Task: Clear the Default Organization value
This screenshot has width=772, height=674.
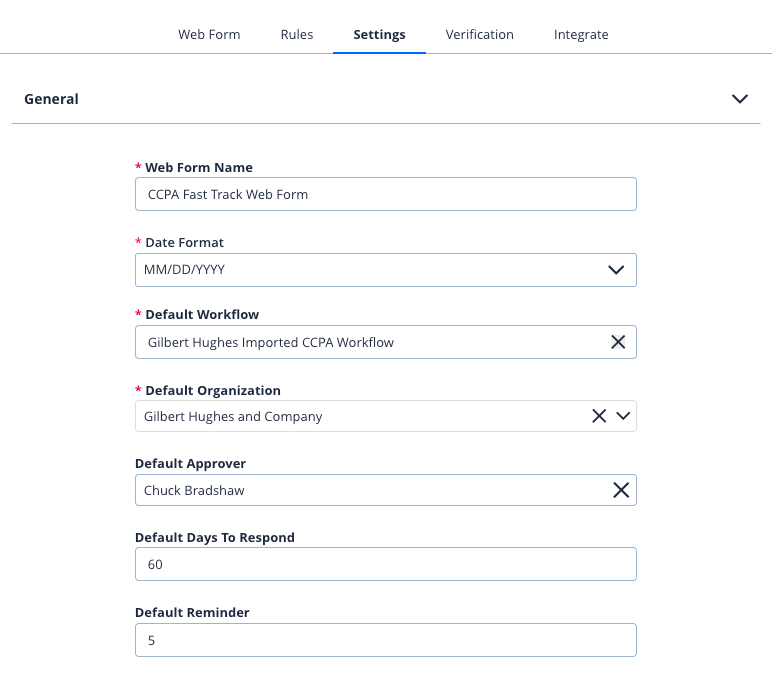Action: click(x=599, y=416)
